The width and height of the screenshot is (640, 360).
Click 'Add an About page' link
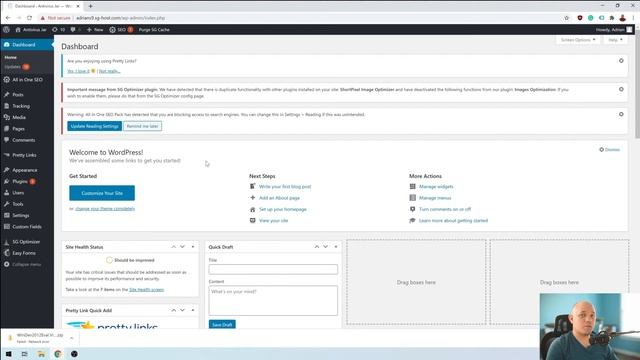(x=279, y=198)
